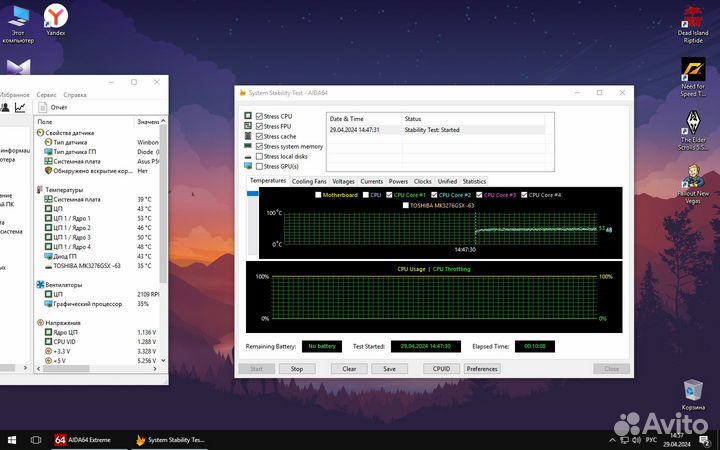Screen dimensions: 720x450
Task: Click the graph icon in AIDA64 toolbar
Action: [x=20, y=107]
